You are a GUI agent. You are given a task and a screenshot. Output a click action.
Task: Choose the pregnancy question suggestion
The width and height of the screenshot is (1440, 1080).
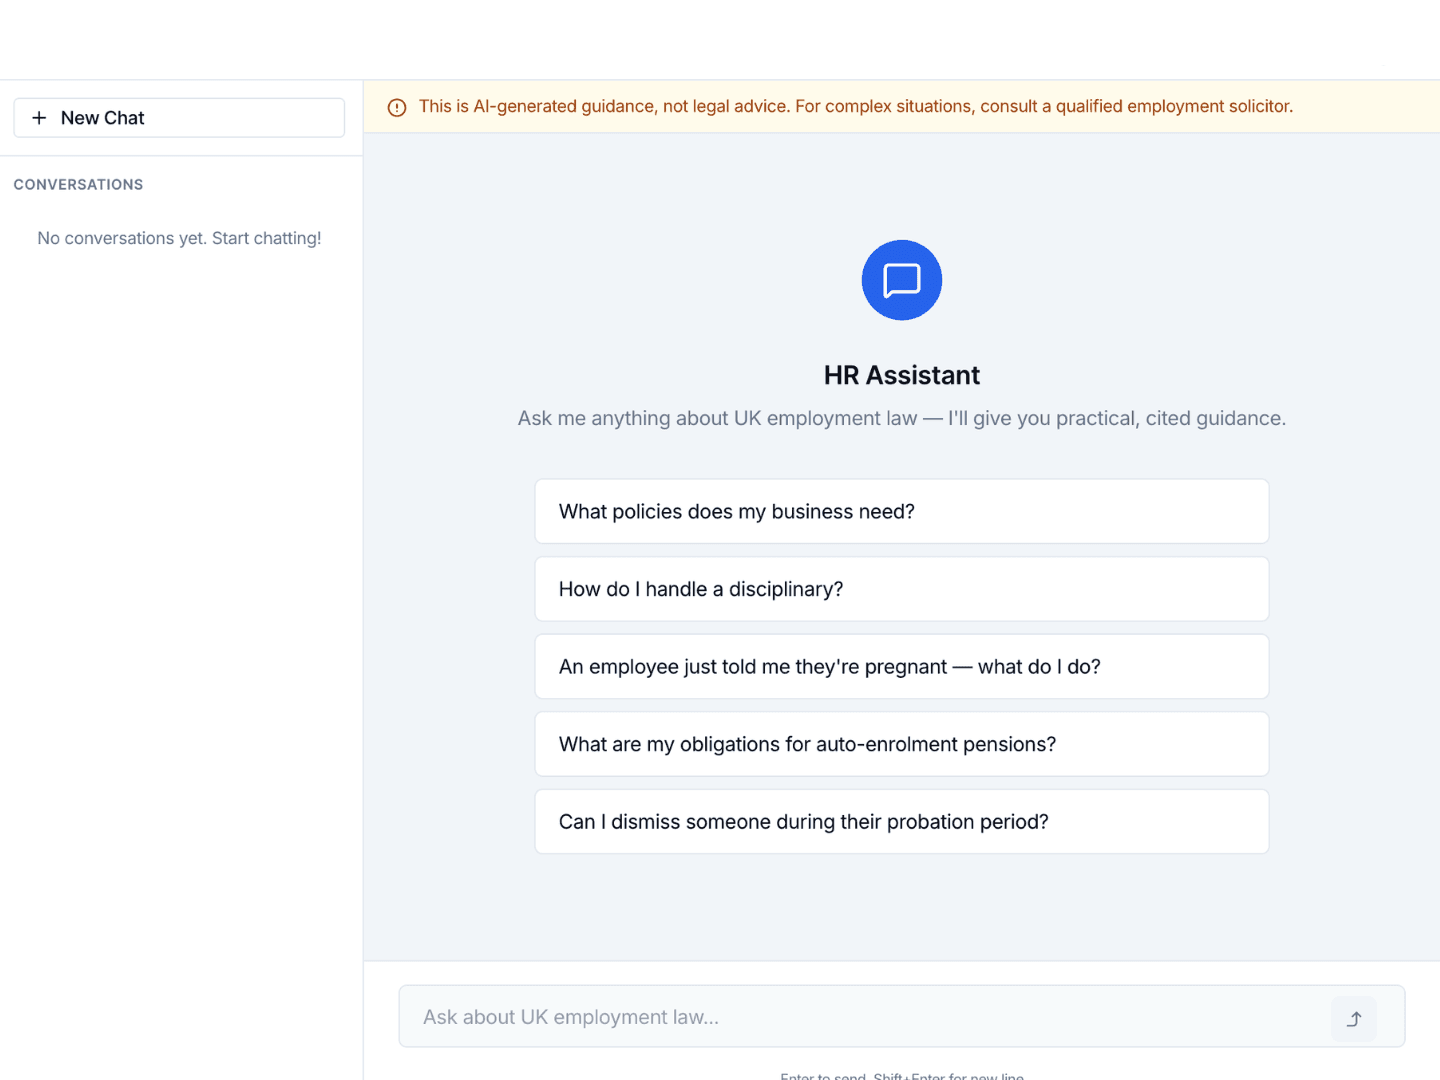tap(901, 666)
